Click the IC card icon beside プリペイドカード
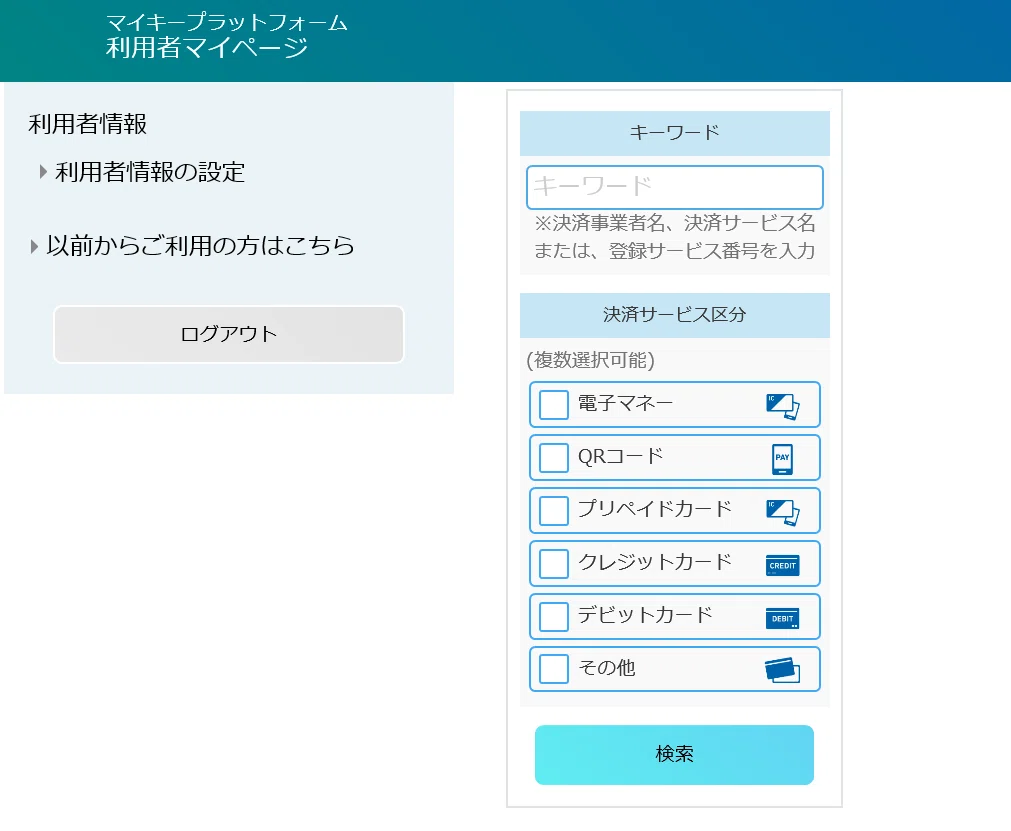Image resolution: width=1011 pixels, height=831 pixels. (783, 513)
